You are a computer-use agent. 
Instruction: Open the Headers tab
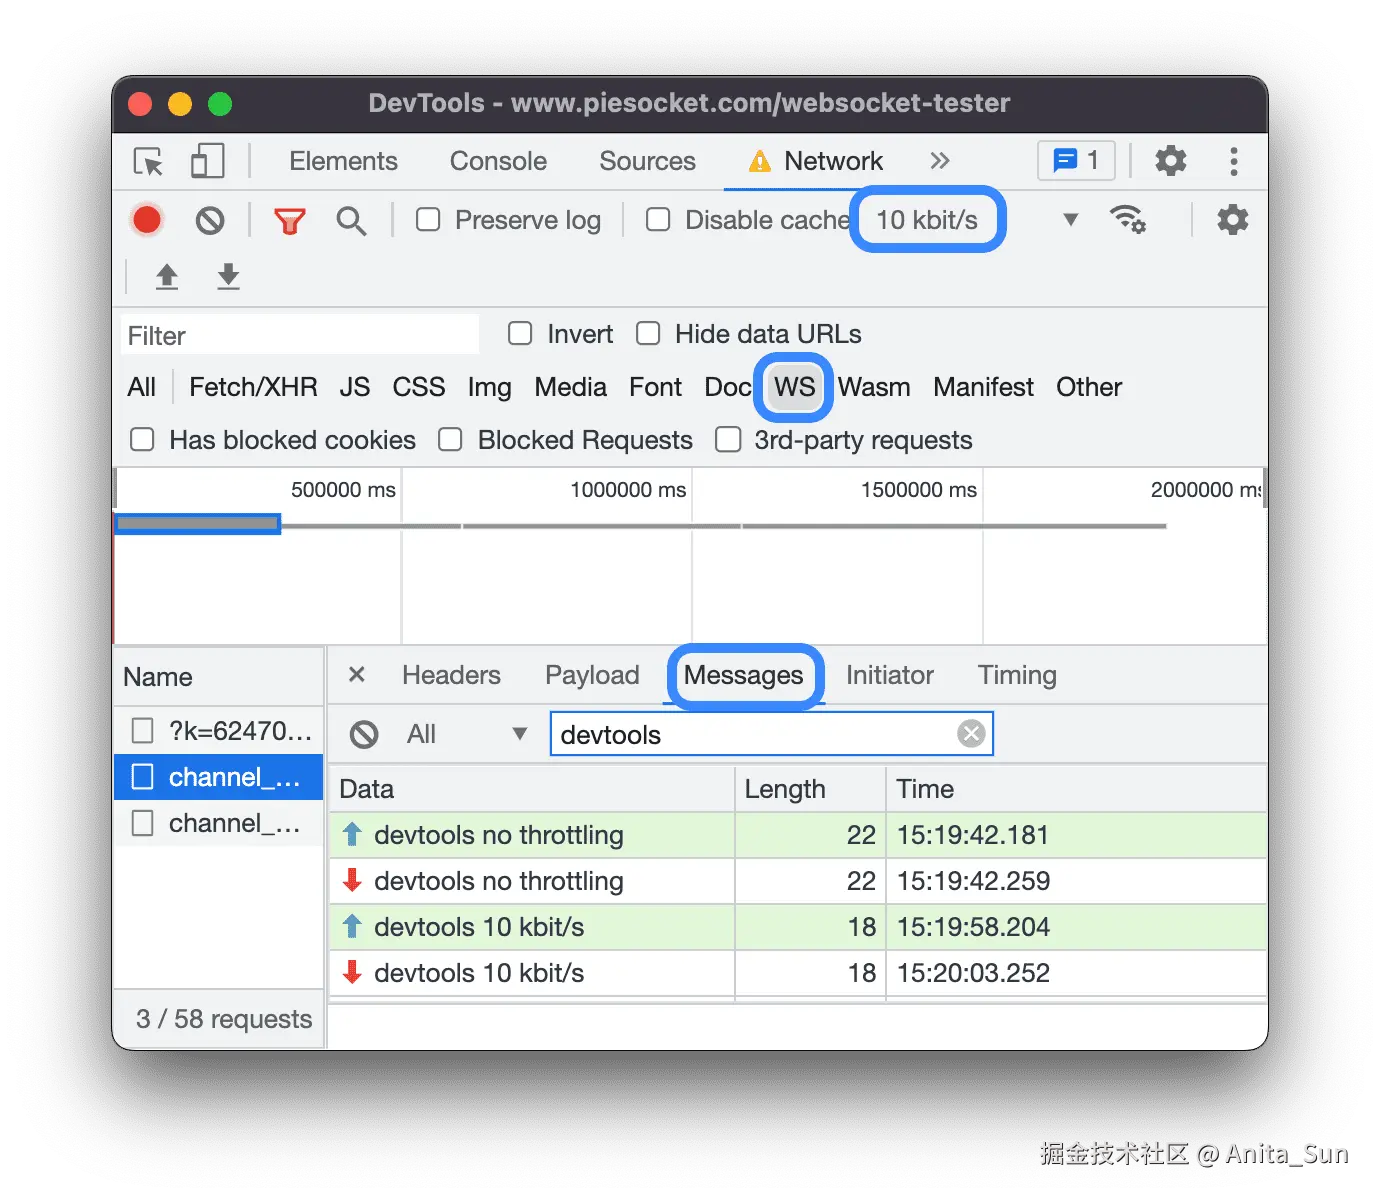451,675
